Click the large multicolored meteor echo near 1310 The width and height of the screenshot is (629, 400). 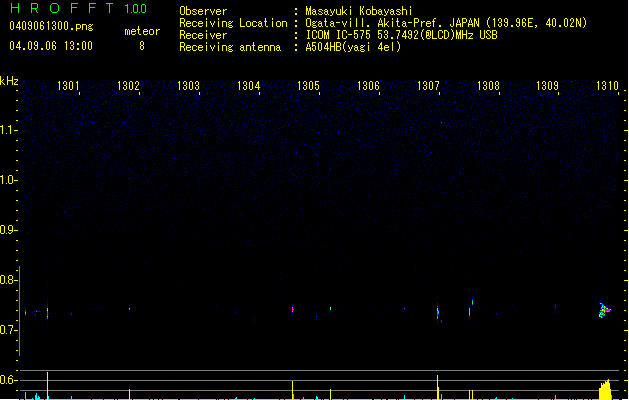(604, 310)
